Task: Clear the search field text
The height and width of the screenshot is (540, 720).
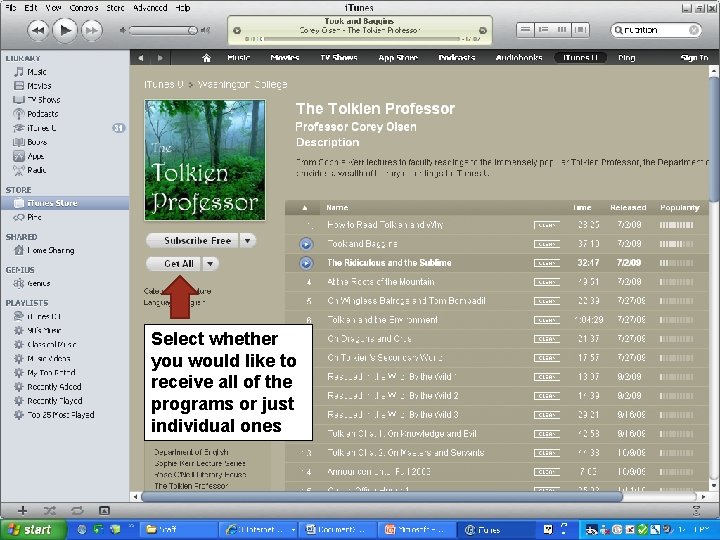Action: pyautogui.click(x=694, y=30)
